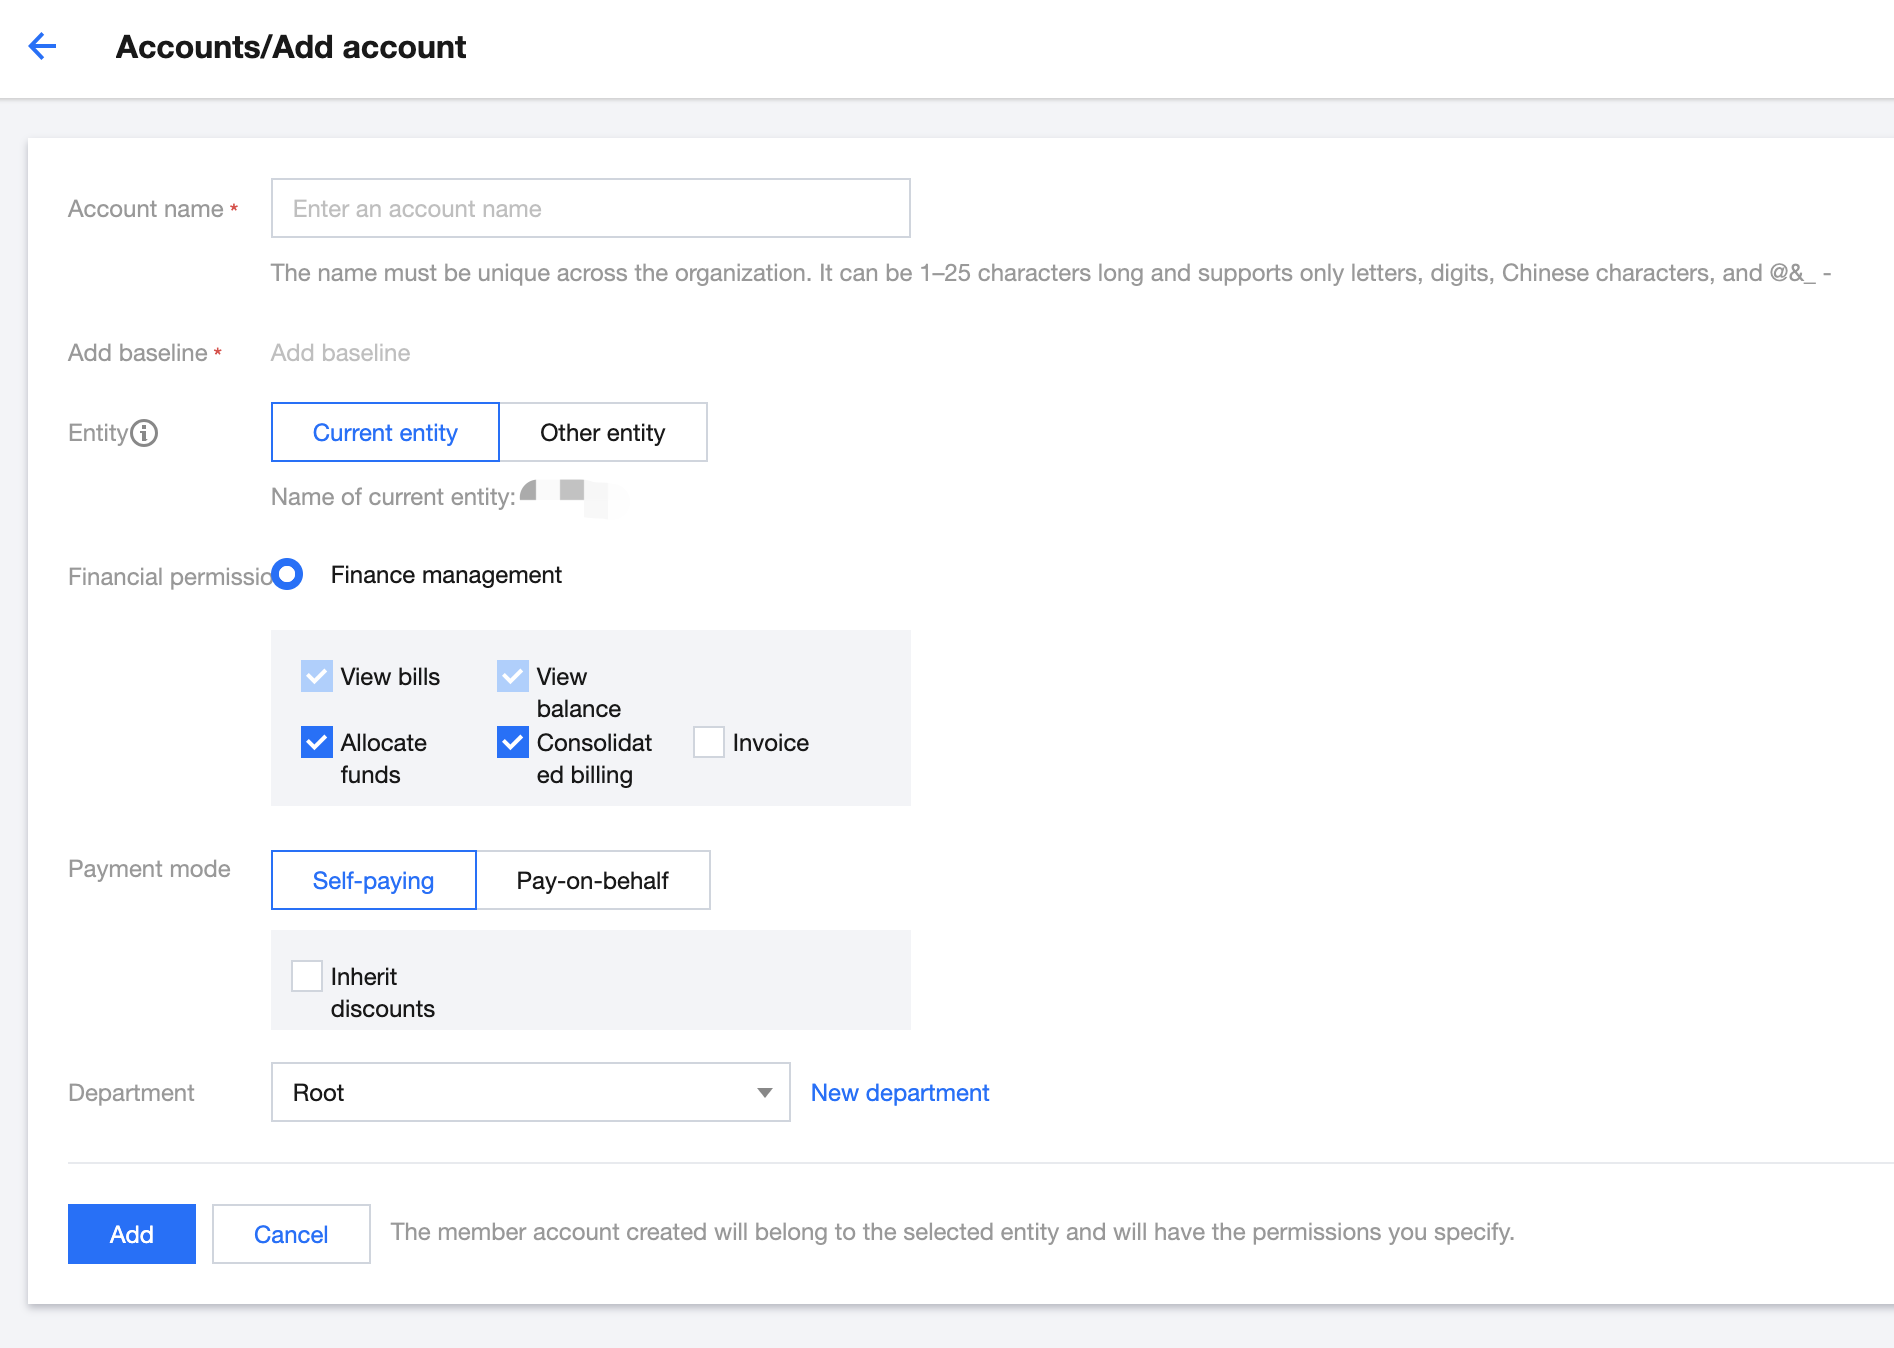Screen dimensions: 1894x1348
Task: Click the Entity info icon
Action: 145,433
